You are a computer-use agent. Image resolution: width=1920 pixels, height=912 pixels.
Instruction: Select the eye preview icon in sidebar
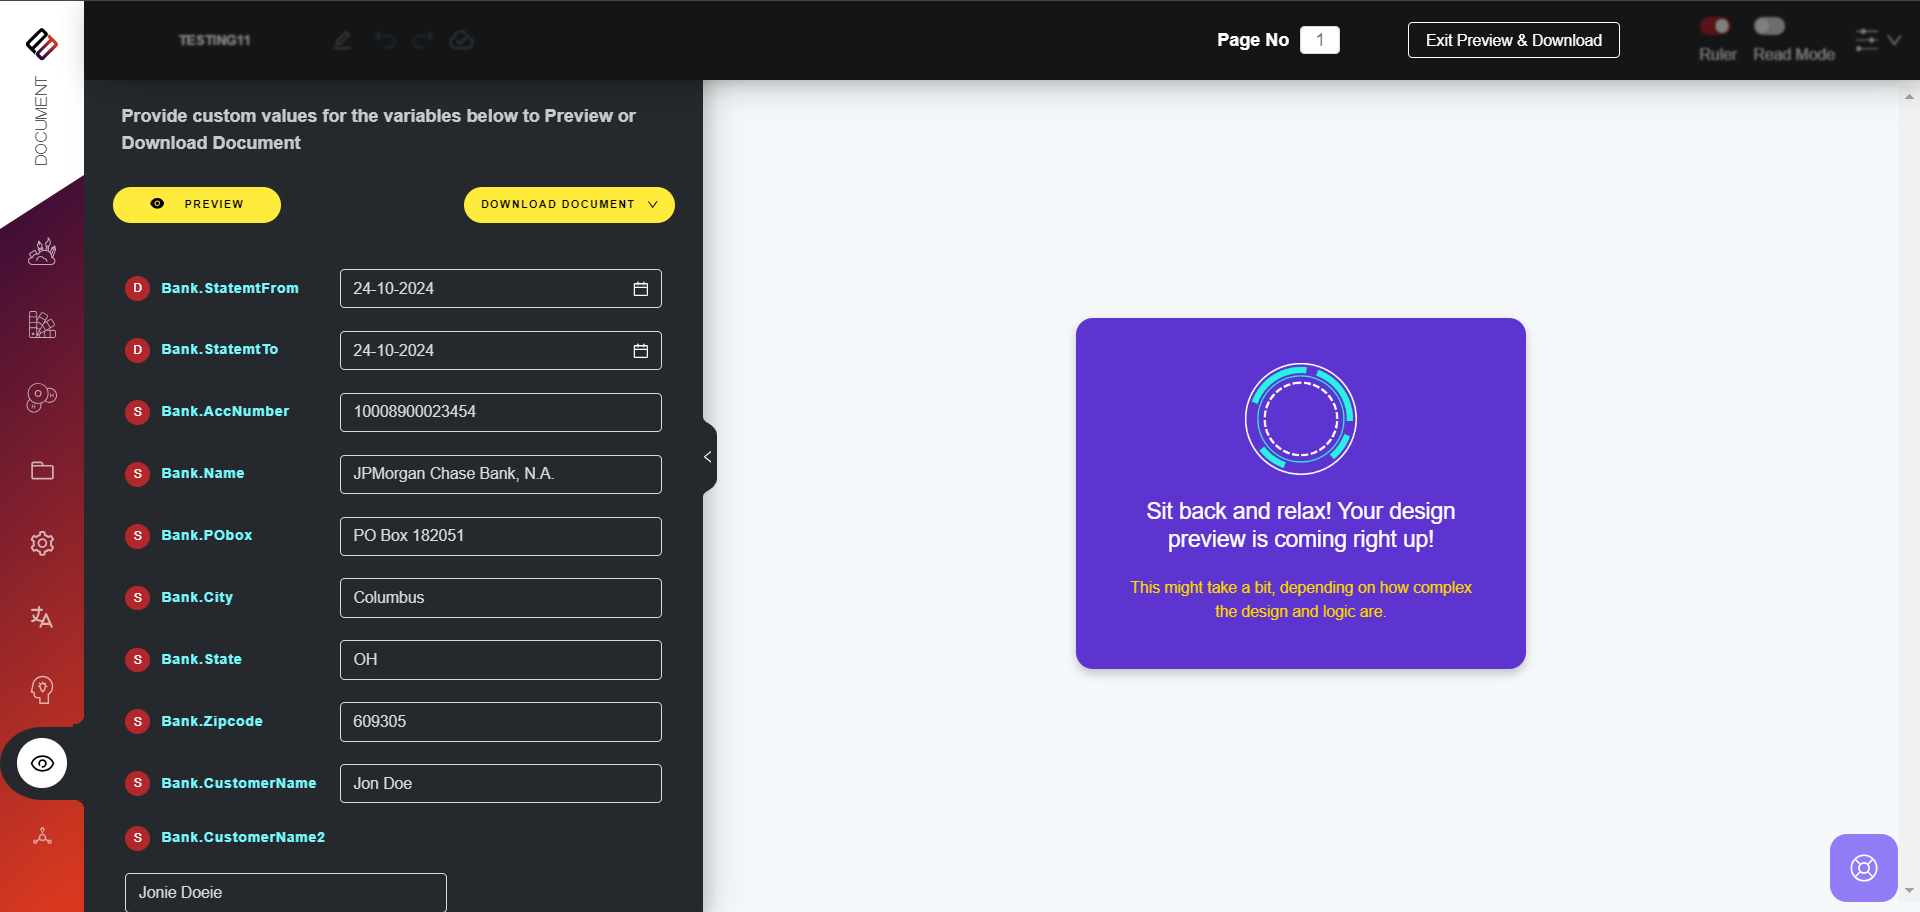42,763
